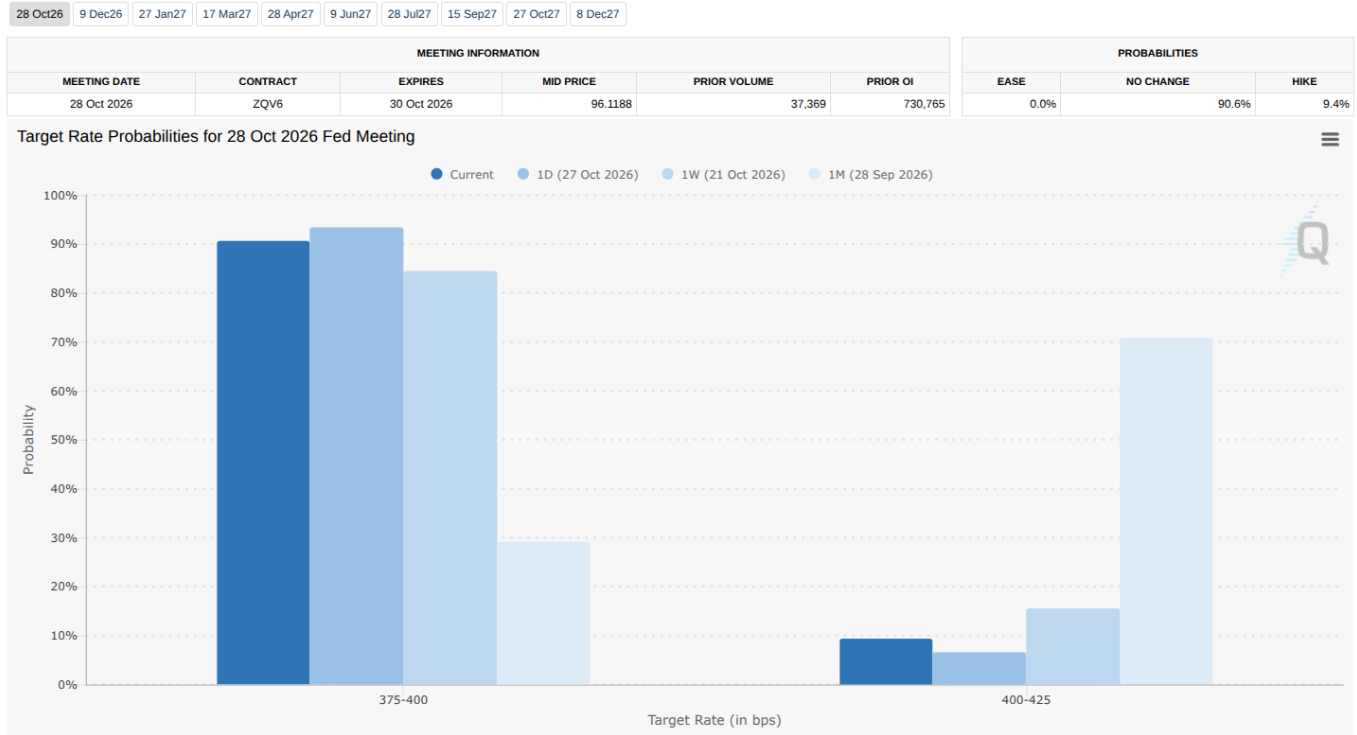Screen dimensions: 1357x735
Task: Go to the 9 Jun27 meeting tab
Action: 351,14
